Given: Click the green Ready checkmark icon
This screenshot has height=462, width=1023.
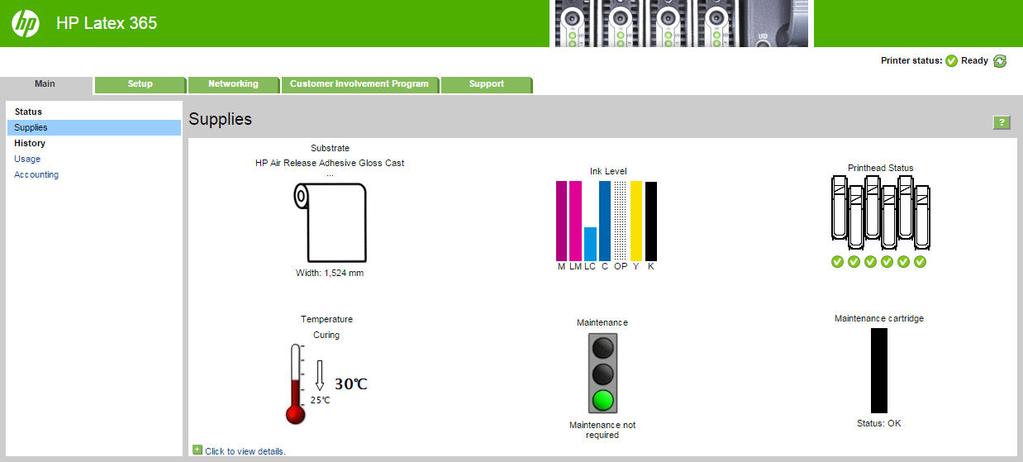Looking at the screenshot, I should [x=951, y=61].
